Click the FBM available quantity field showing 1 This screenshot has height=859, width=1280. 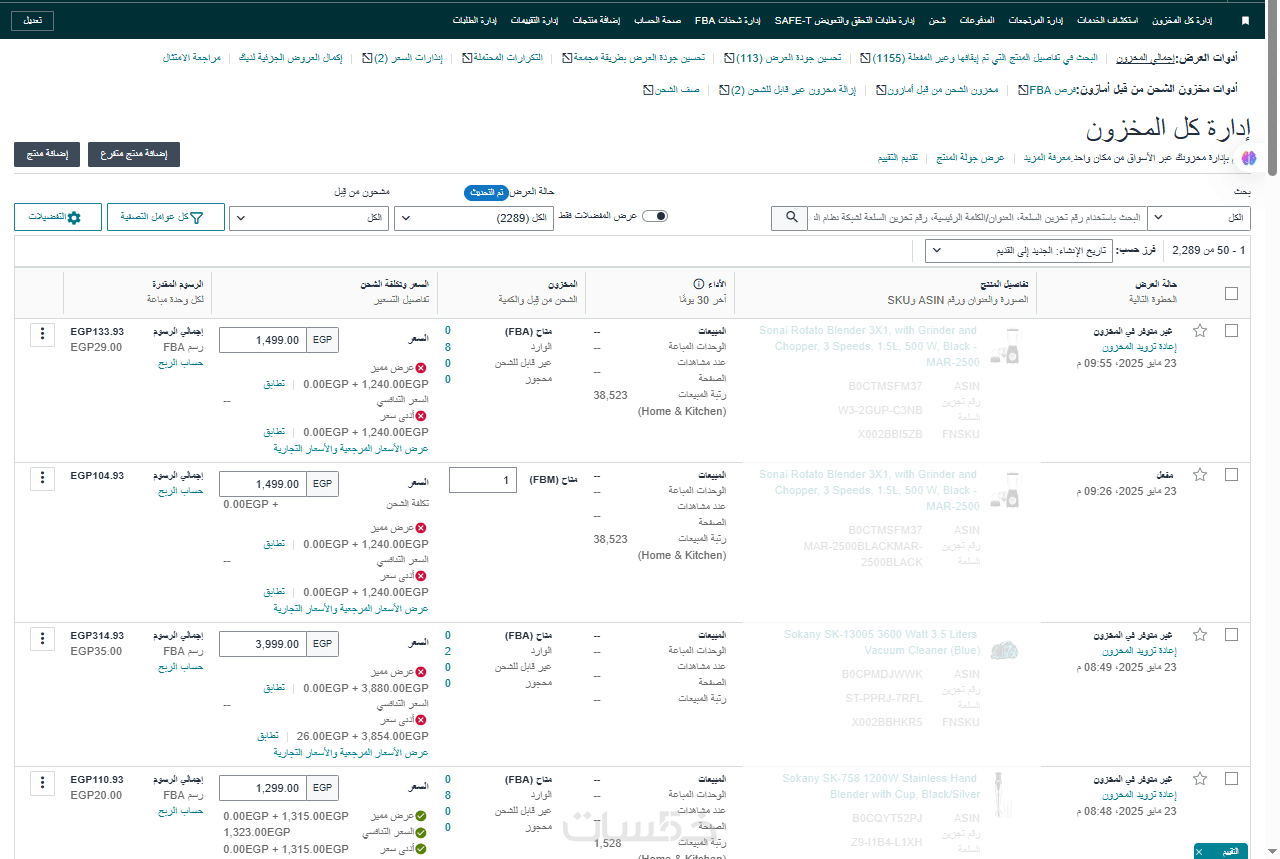[x=483, y=480]
